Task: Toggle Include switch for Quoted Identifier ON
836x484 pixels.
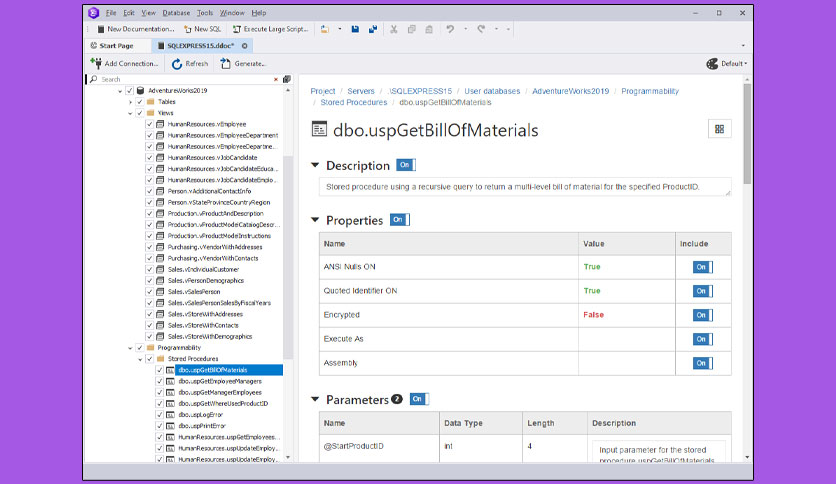Action: (703, 291)
